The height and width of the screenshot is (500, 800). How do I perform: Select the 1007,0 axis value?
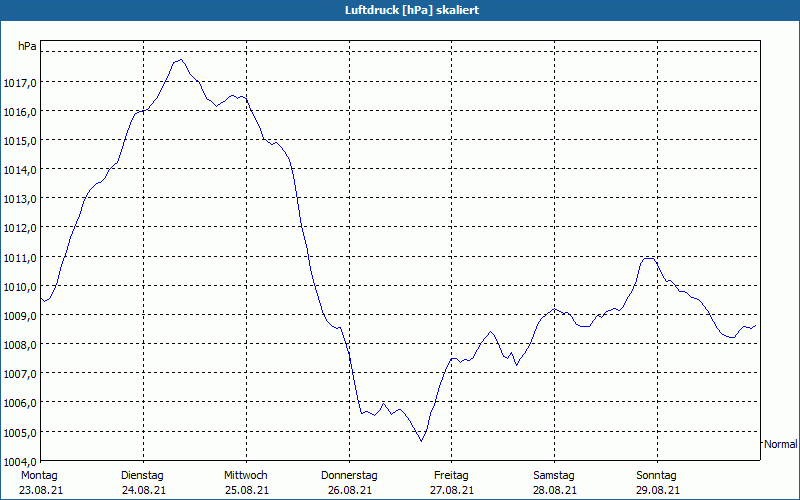click(x=20, y=374)
